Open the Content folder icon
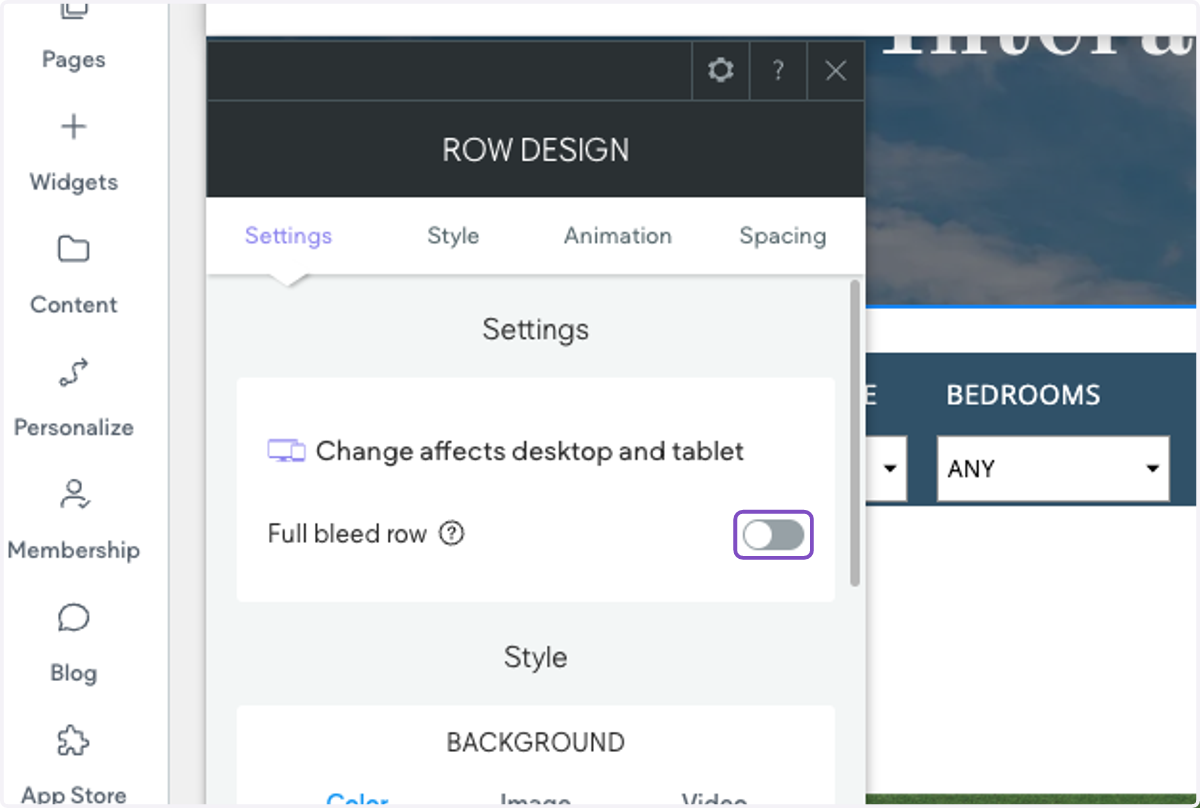This screenshot has width=1200, height=808. coord(73,249)
